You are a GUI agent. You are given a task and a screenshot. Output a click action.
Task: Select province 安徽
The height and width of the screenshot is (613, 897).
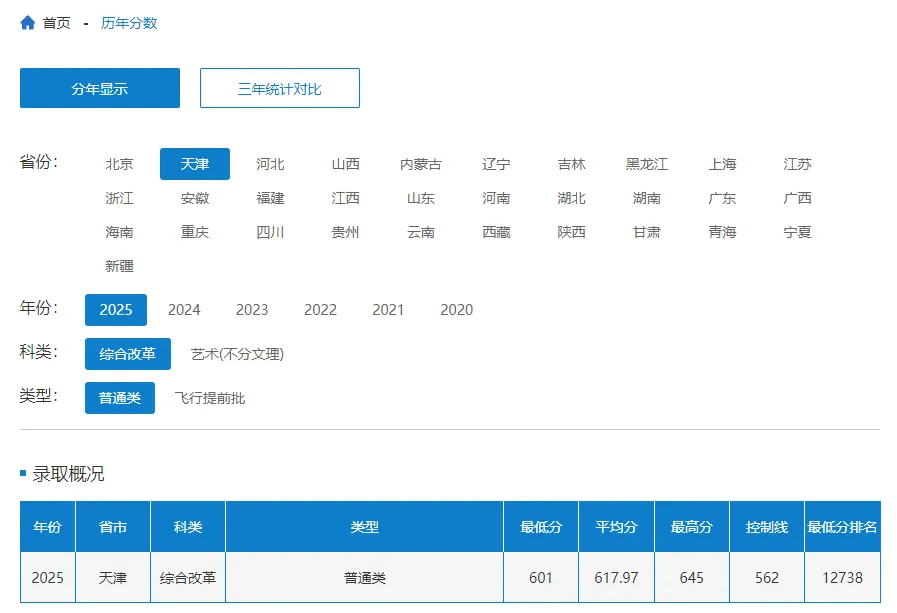195,198
